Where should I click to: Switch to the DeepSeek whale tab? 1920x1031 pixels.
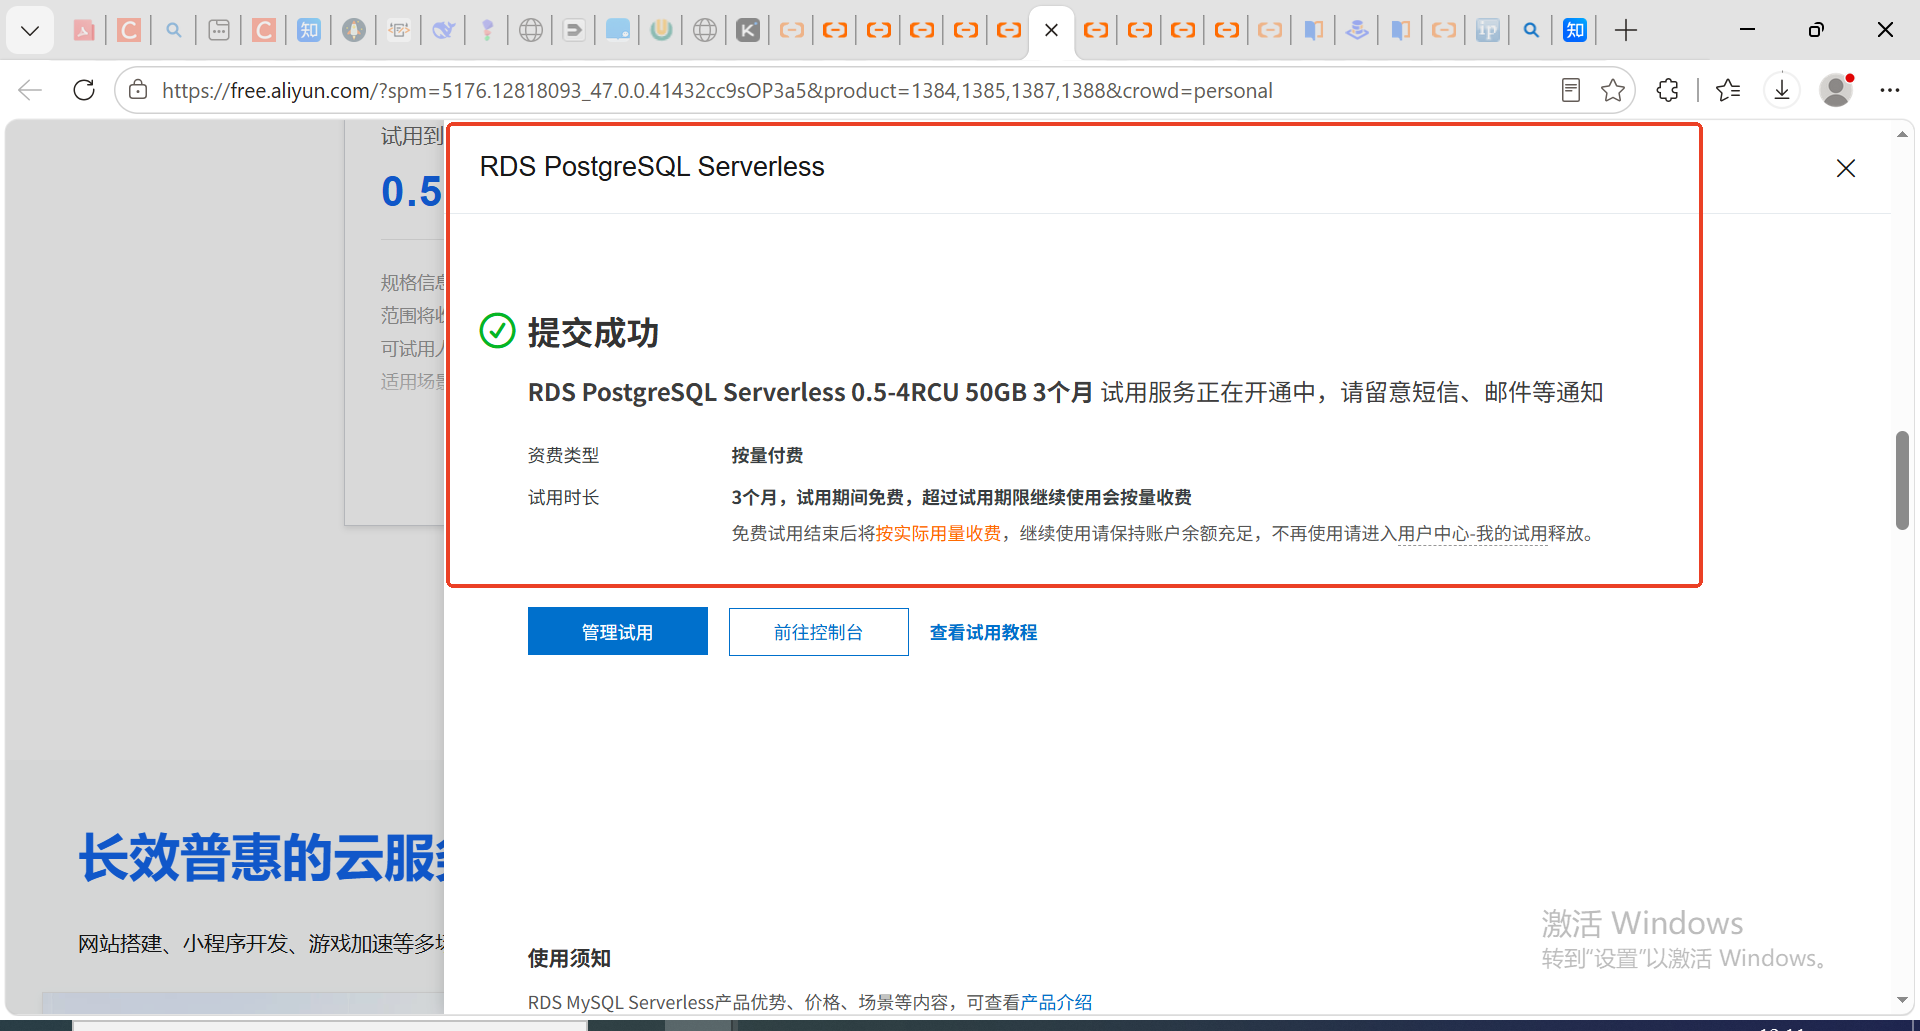[x=443, y=30]
